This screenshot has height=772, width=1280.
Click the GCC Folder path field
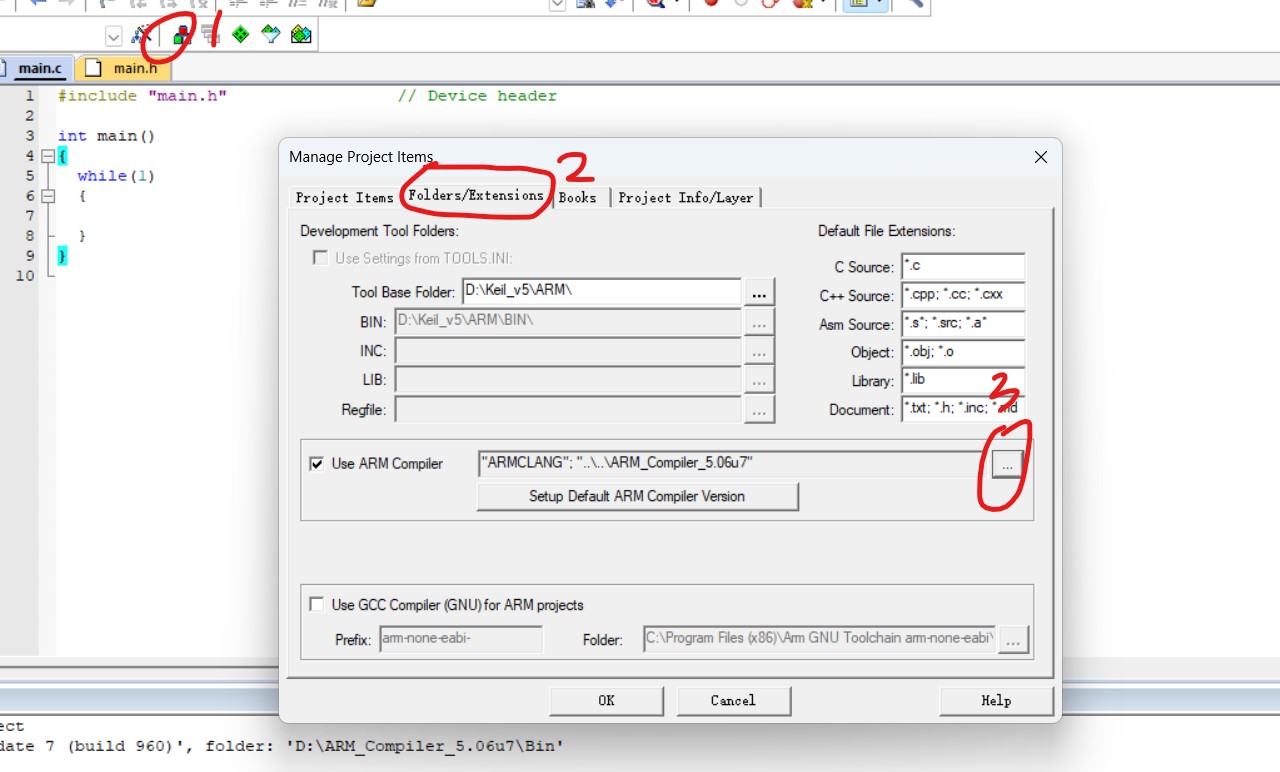tap(819, 640)
